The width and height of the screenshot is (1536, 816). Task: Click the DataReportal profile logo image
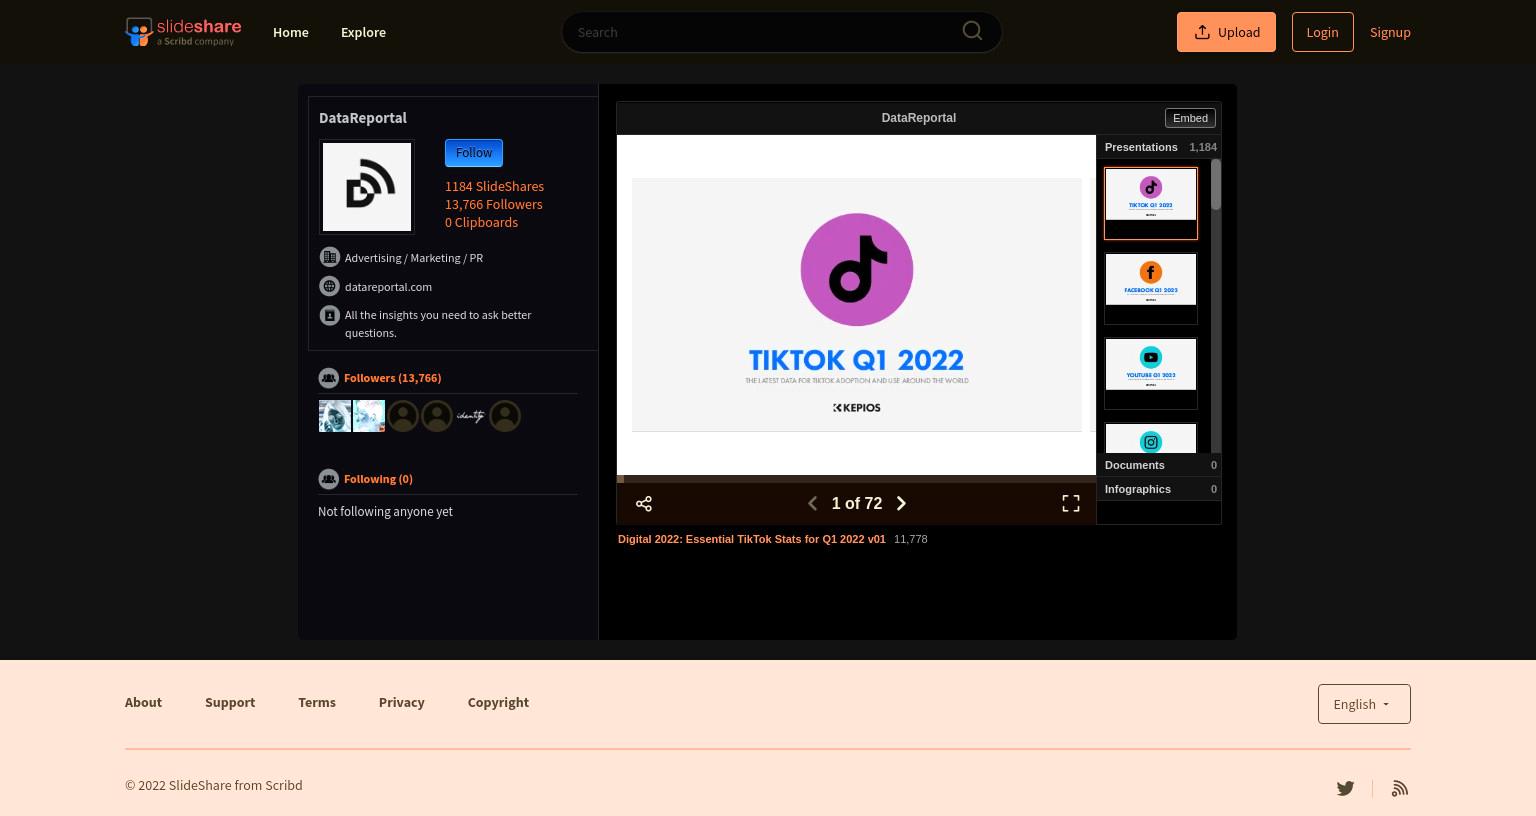pos(367,187)
